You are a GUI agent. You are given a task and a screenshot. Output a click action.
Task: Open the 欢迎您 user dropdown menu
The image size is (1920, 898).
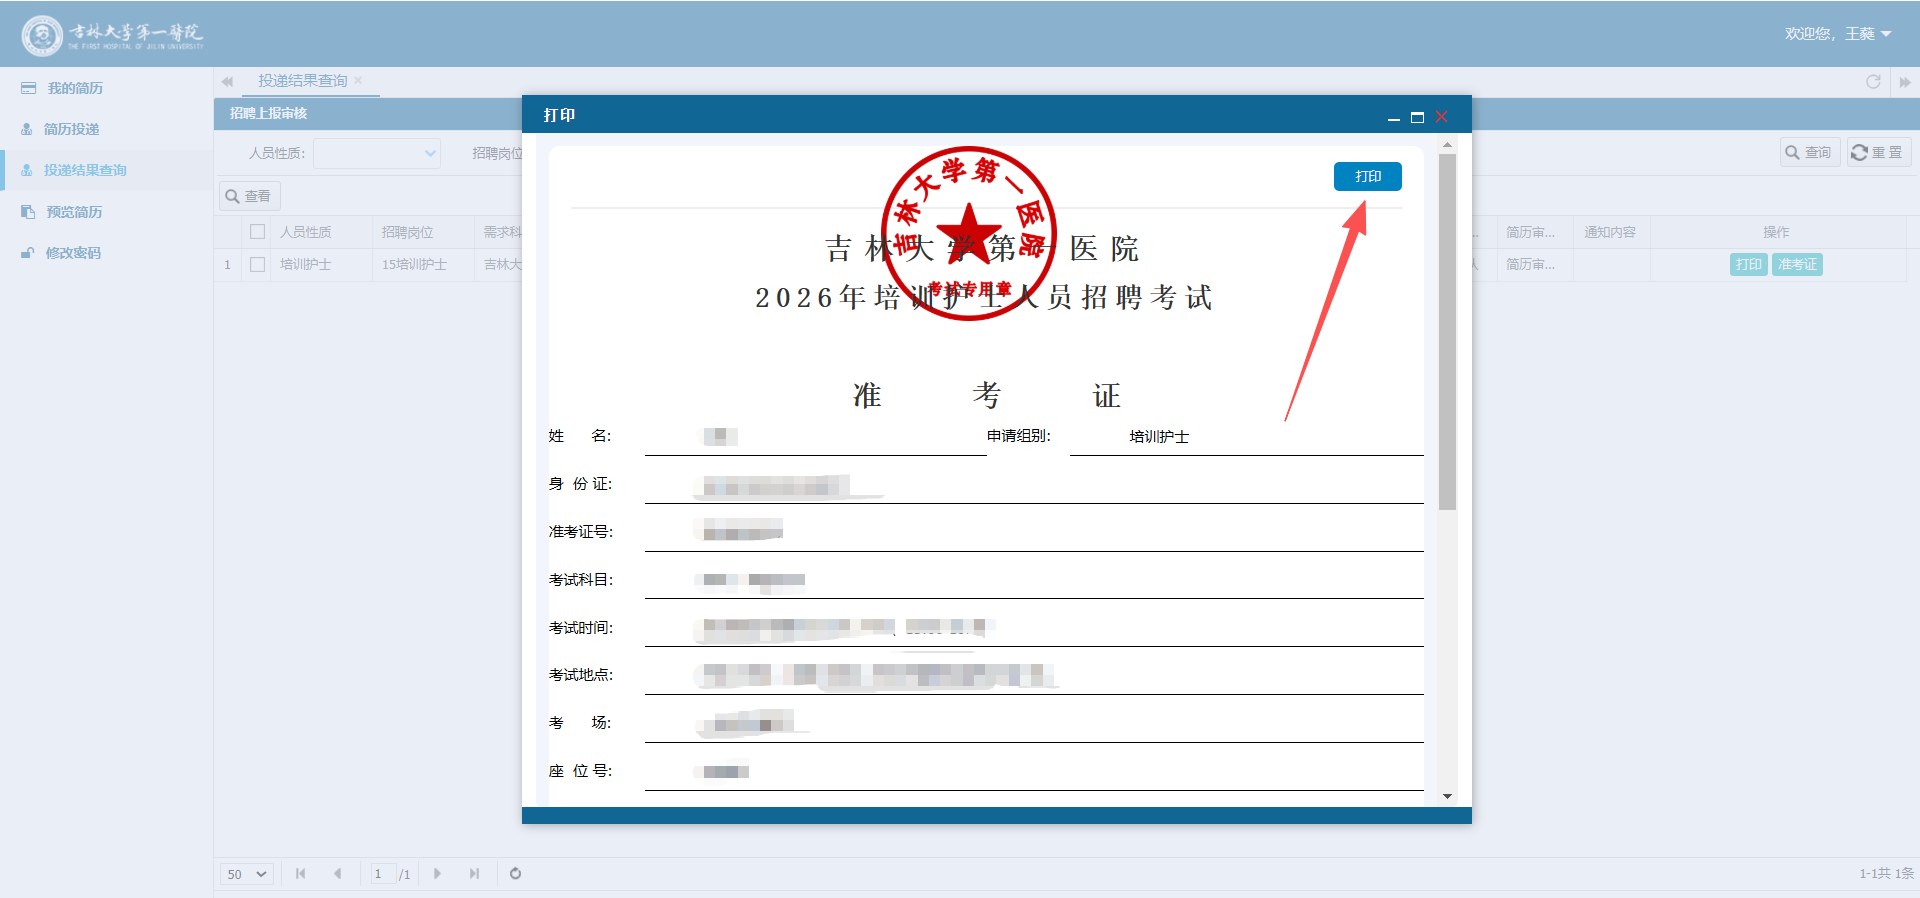[1838, 34]
